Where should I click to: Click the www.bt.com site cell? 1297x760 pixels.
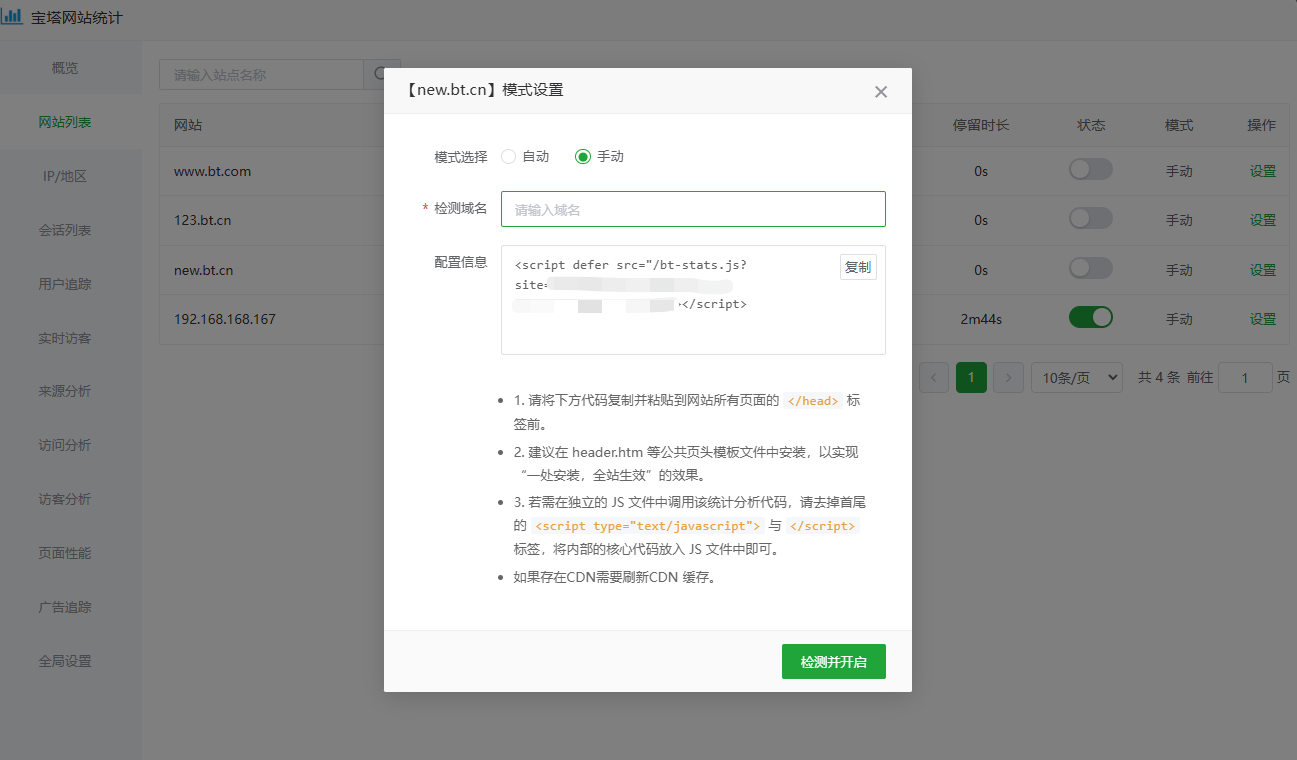[x=212, y=171]
